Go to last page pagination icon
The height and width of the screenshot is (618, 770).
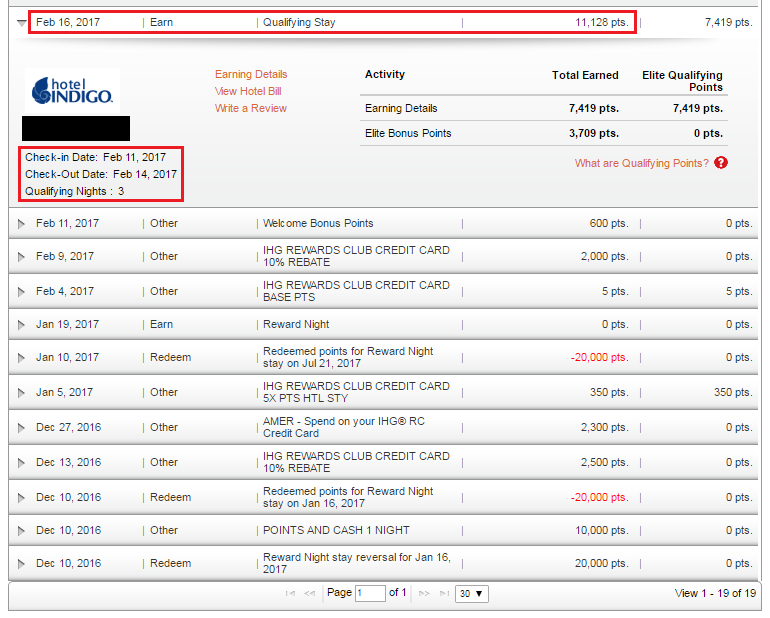click(x=443, y=594)
